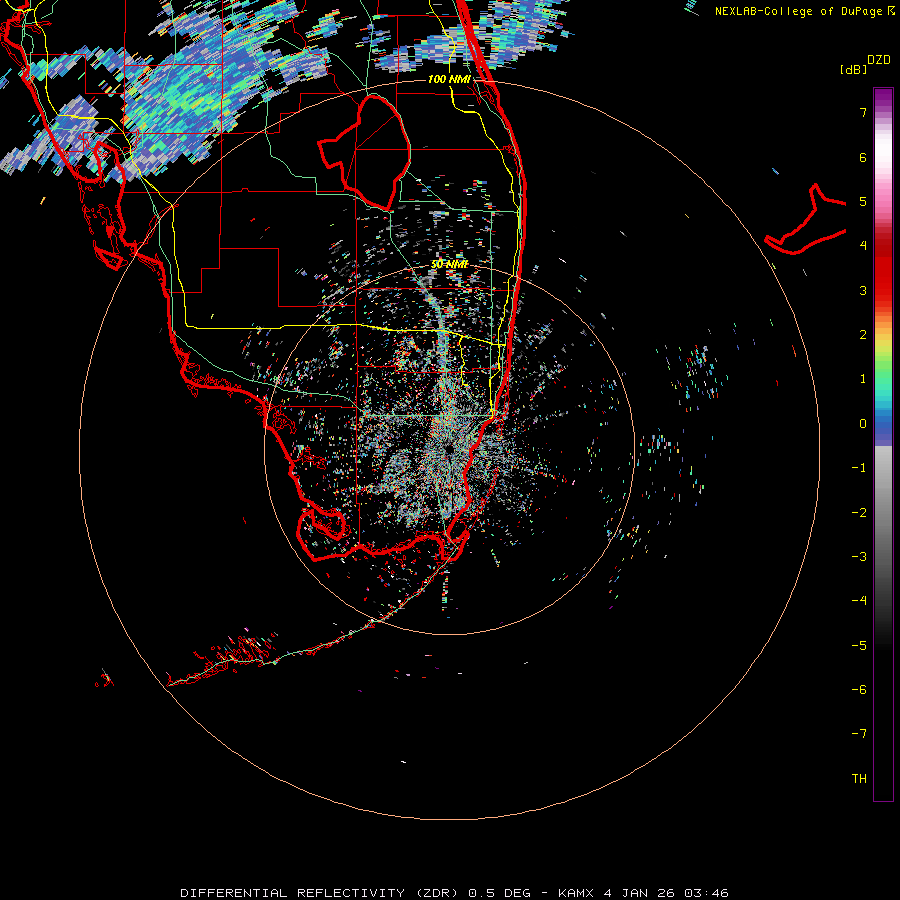Click the color scale value 3
Viewport: 900px width, 900px height.
[863, 290]
